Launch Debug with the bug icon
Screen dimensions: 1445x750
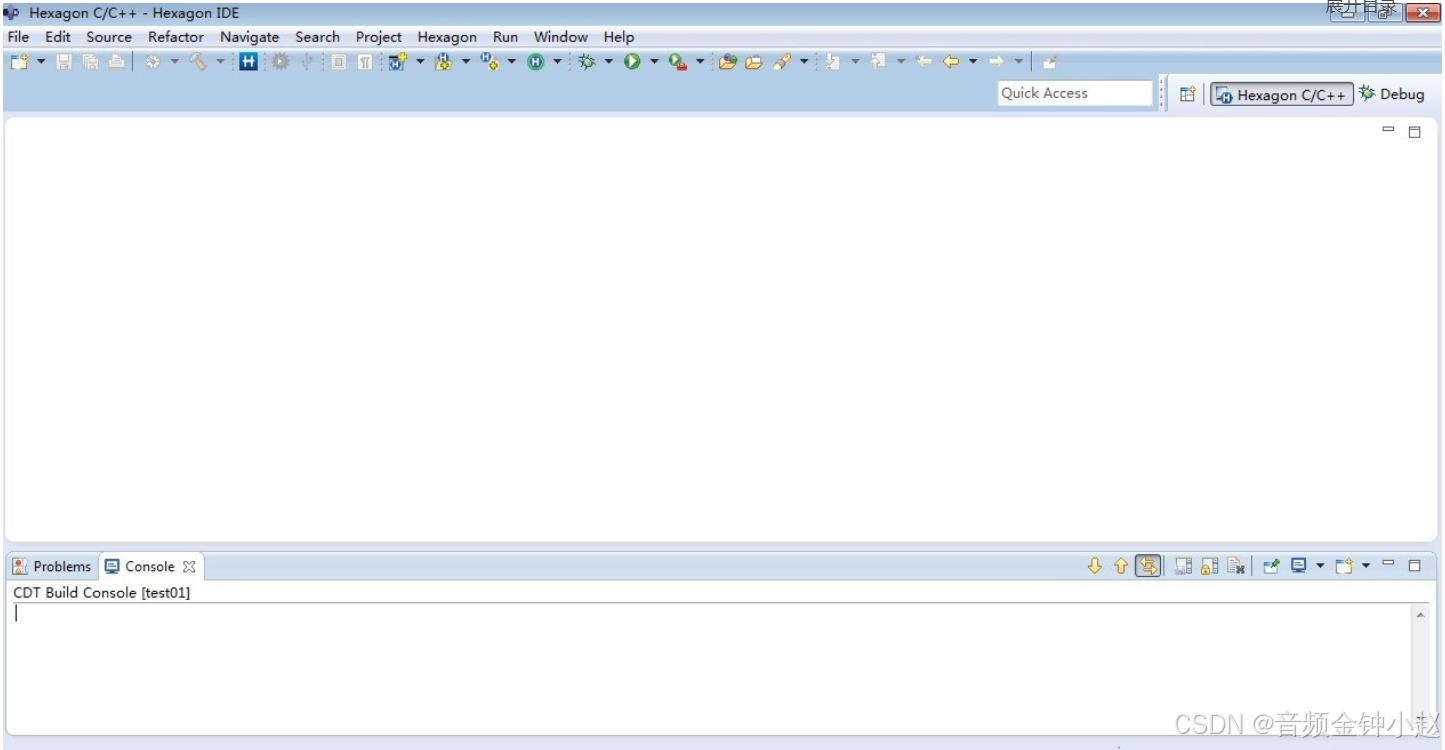[x=586, y=62]
